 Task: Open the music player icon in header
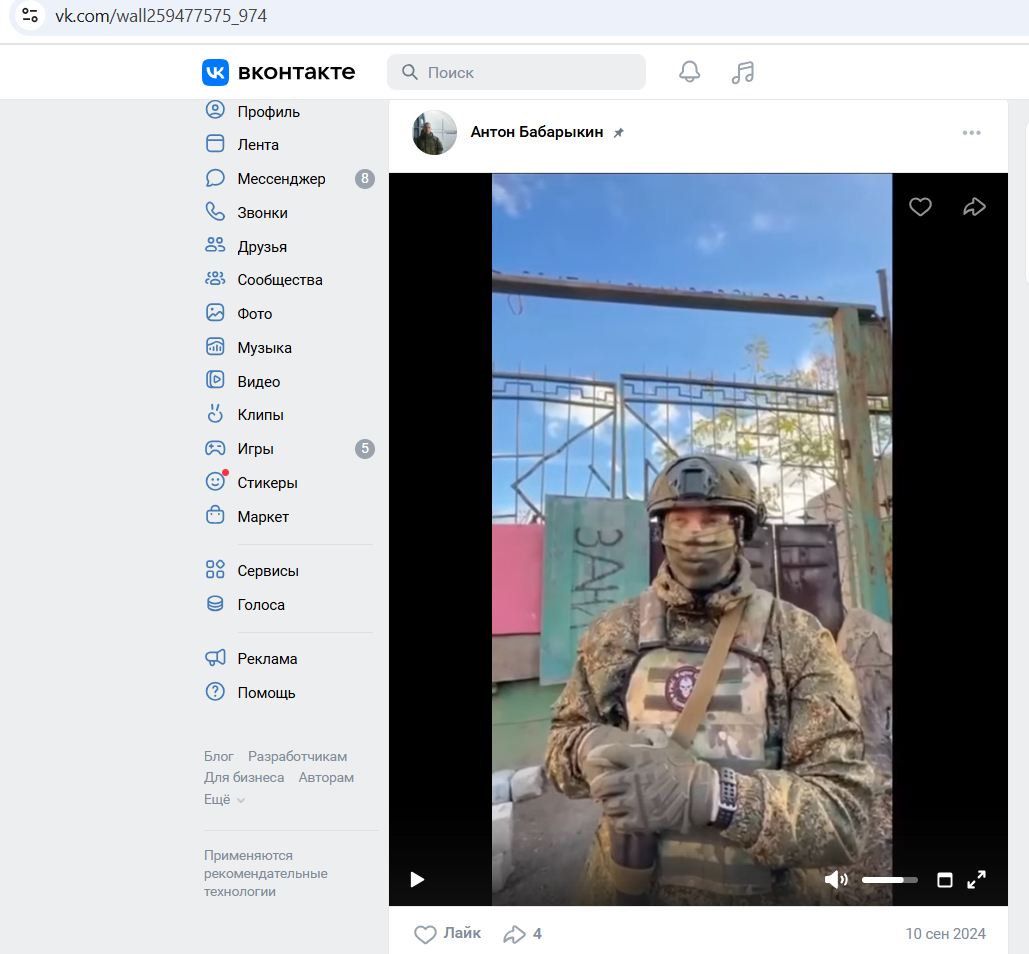coord(742,72)
